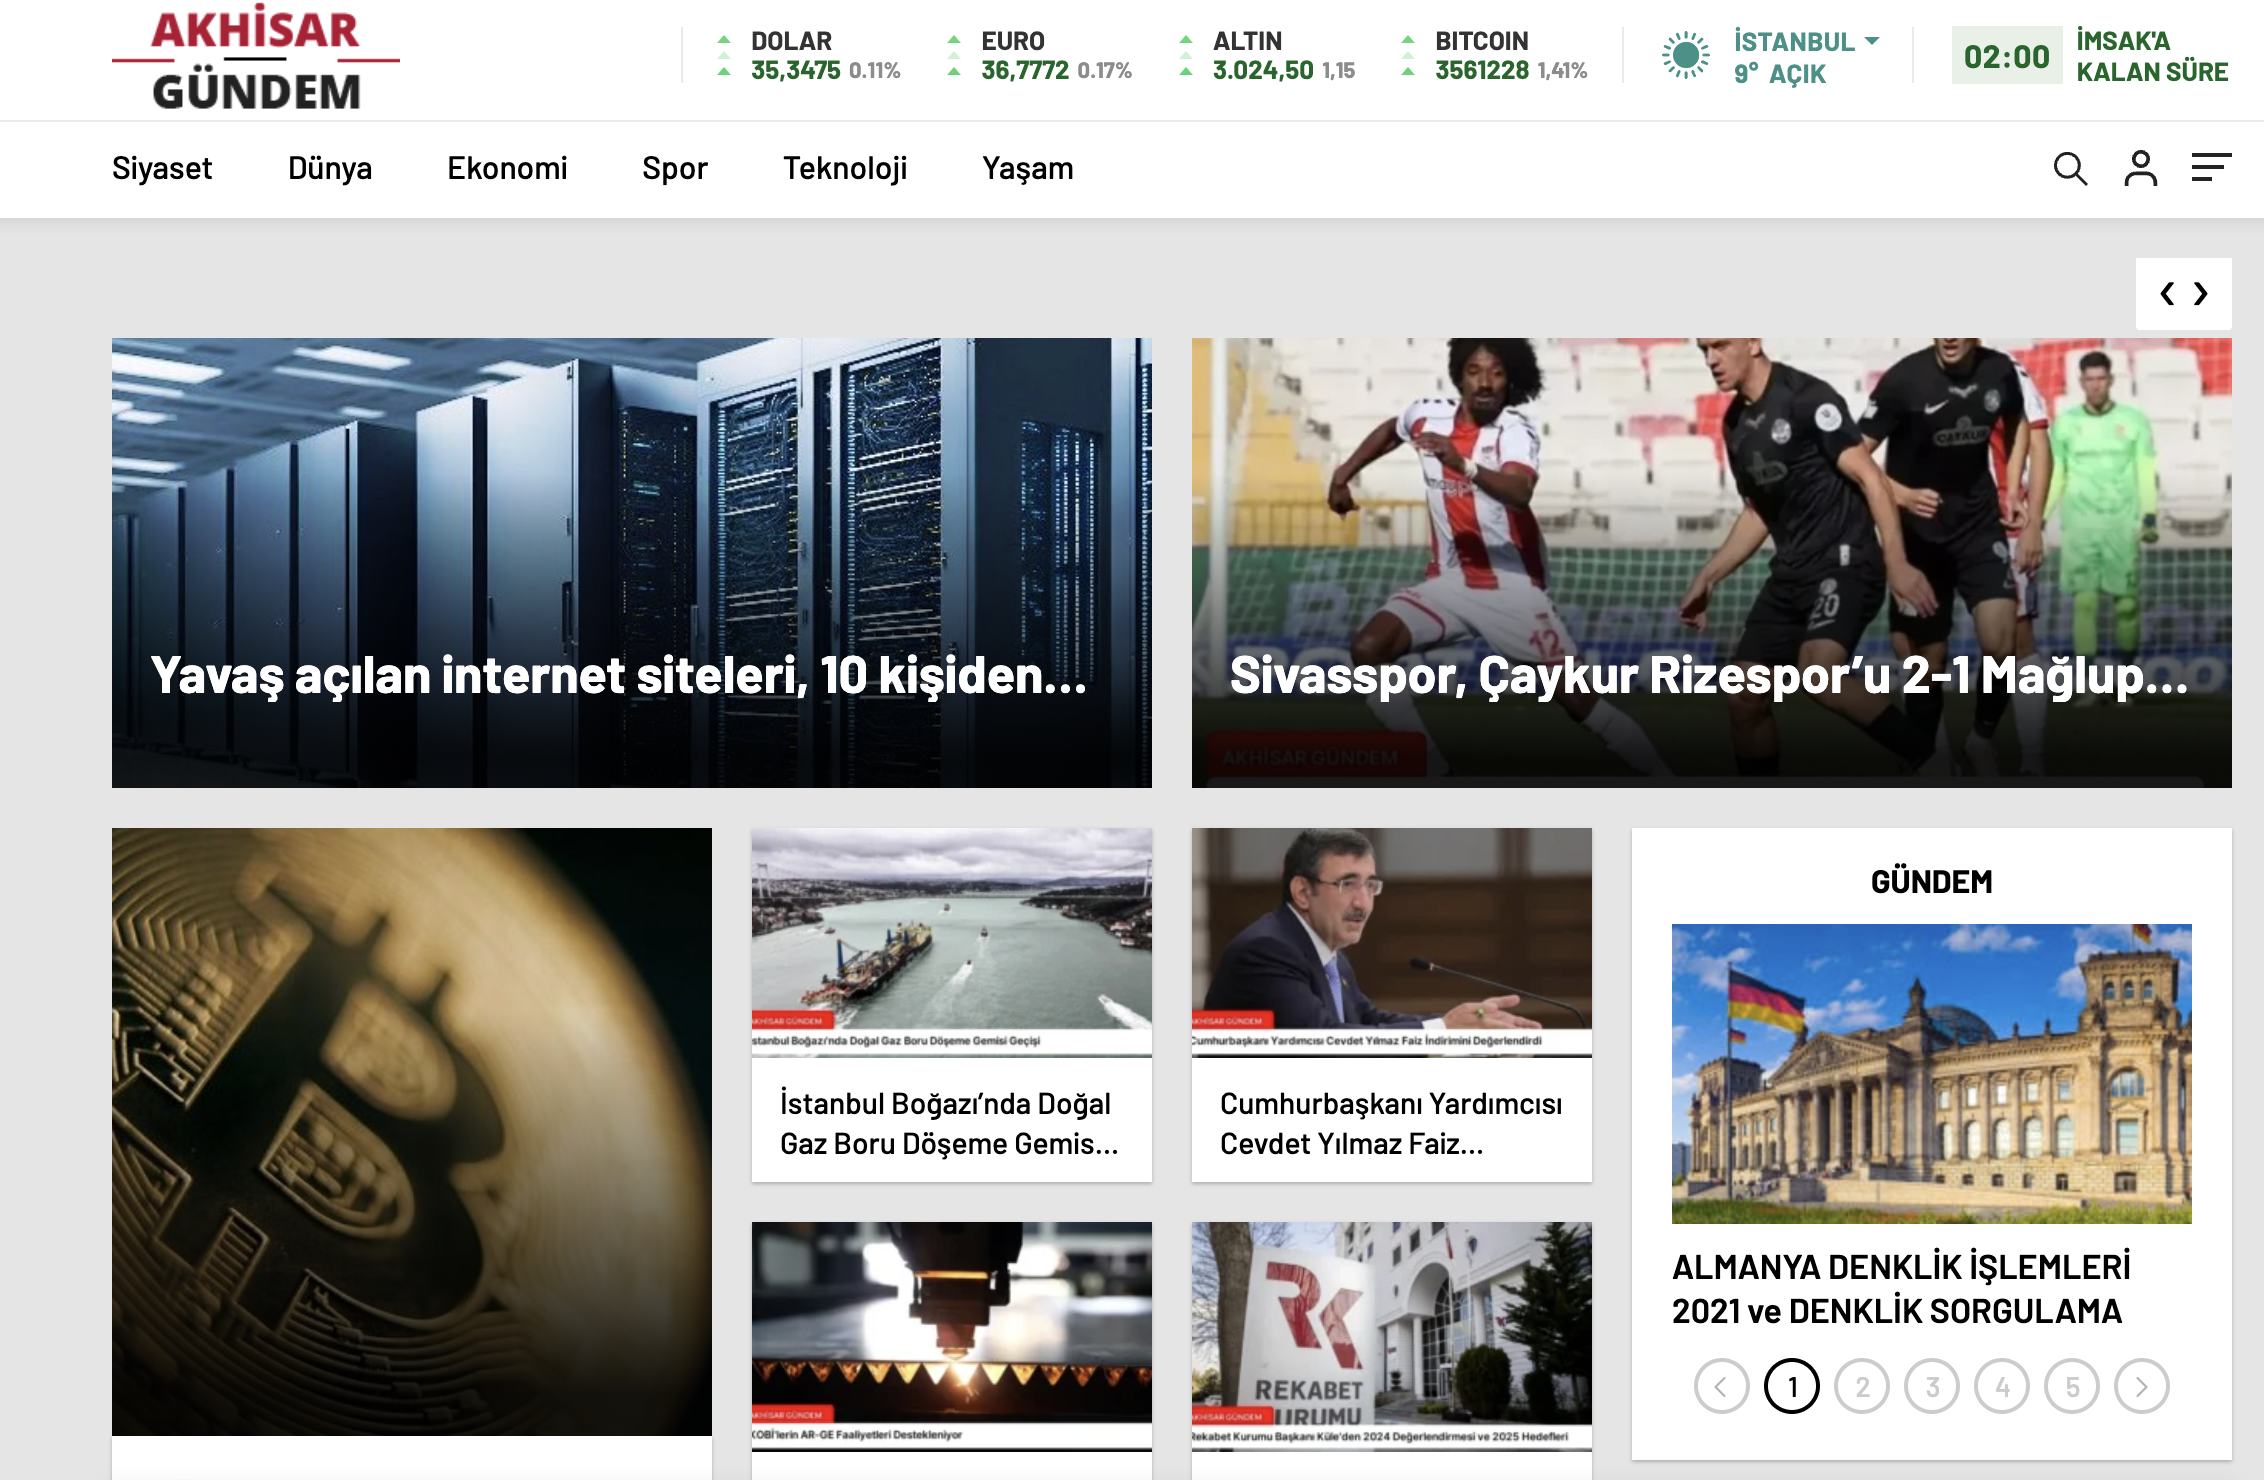Open the Teknoloji menu
This screenshot has width=2264, height=1480.
pyautogui.click(x=845, y=168)
